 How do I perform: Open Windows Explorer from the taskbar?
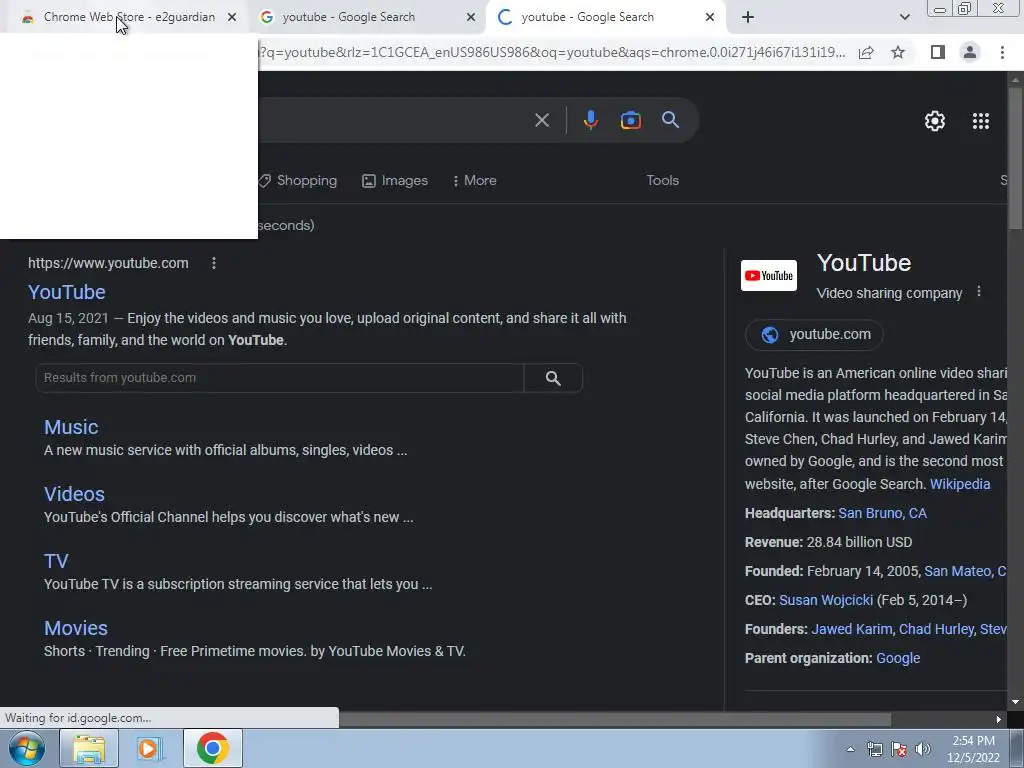(89, 748)
